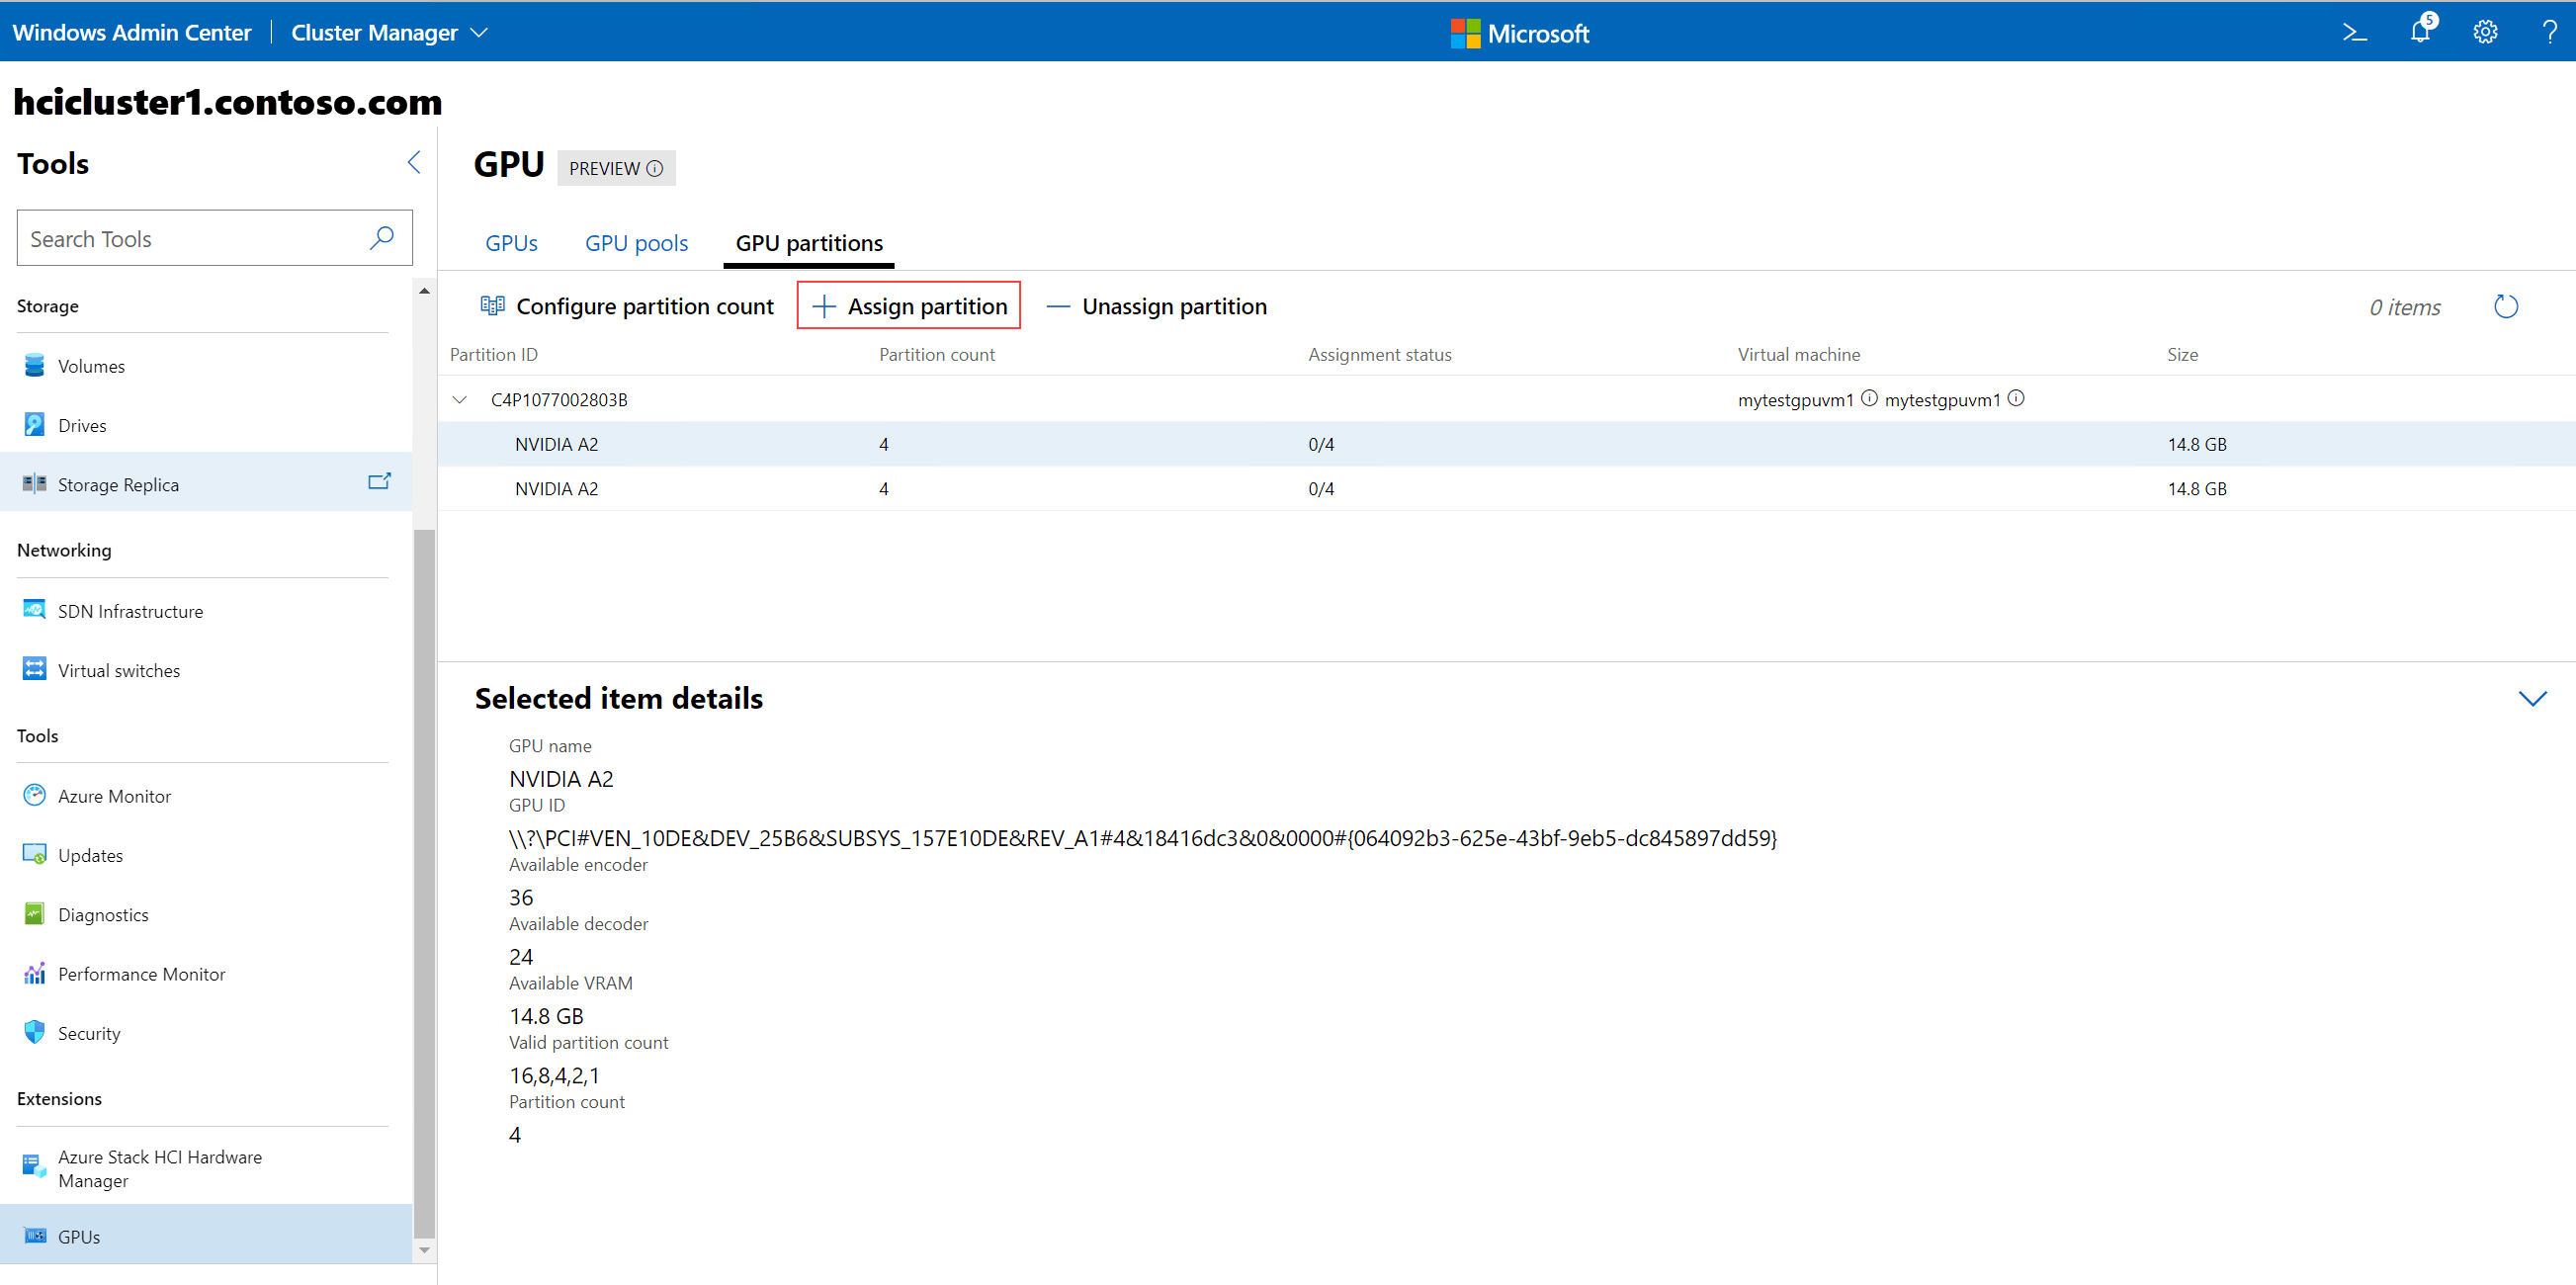The height and width of the screenshot is (1285, 2576).
Task: Click the info icon next to mytestgpuvm1
Action: (1870, 398)
